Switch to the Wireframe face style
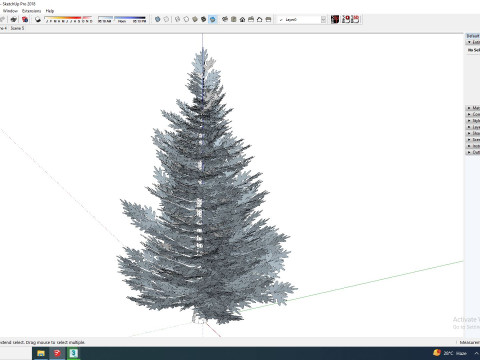 point(178,19)
